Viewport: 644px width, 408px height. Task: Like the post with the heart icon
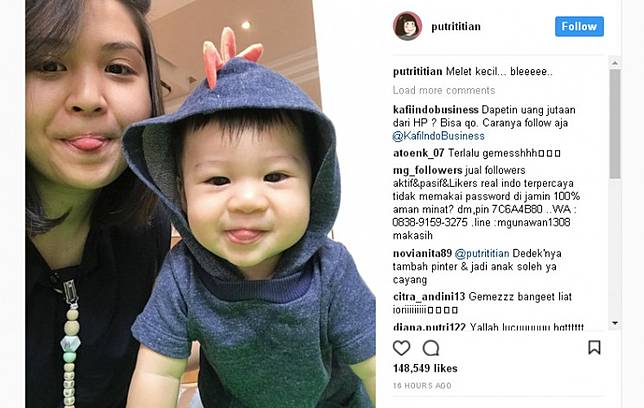401,348
